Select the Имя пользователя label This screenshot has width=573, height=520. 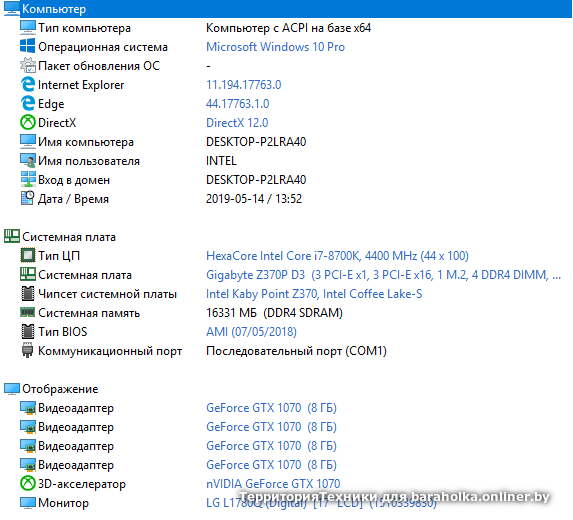89,161
